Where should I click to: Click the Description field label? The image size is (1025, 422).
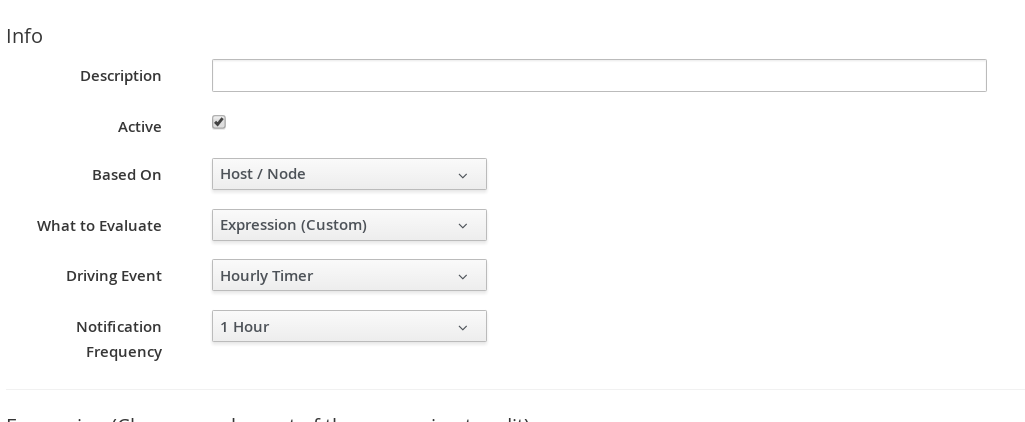(x=121, y=76)
